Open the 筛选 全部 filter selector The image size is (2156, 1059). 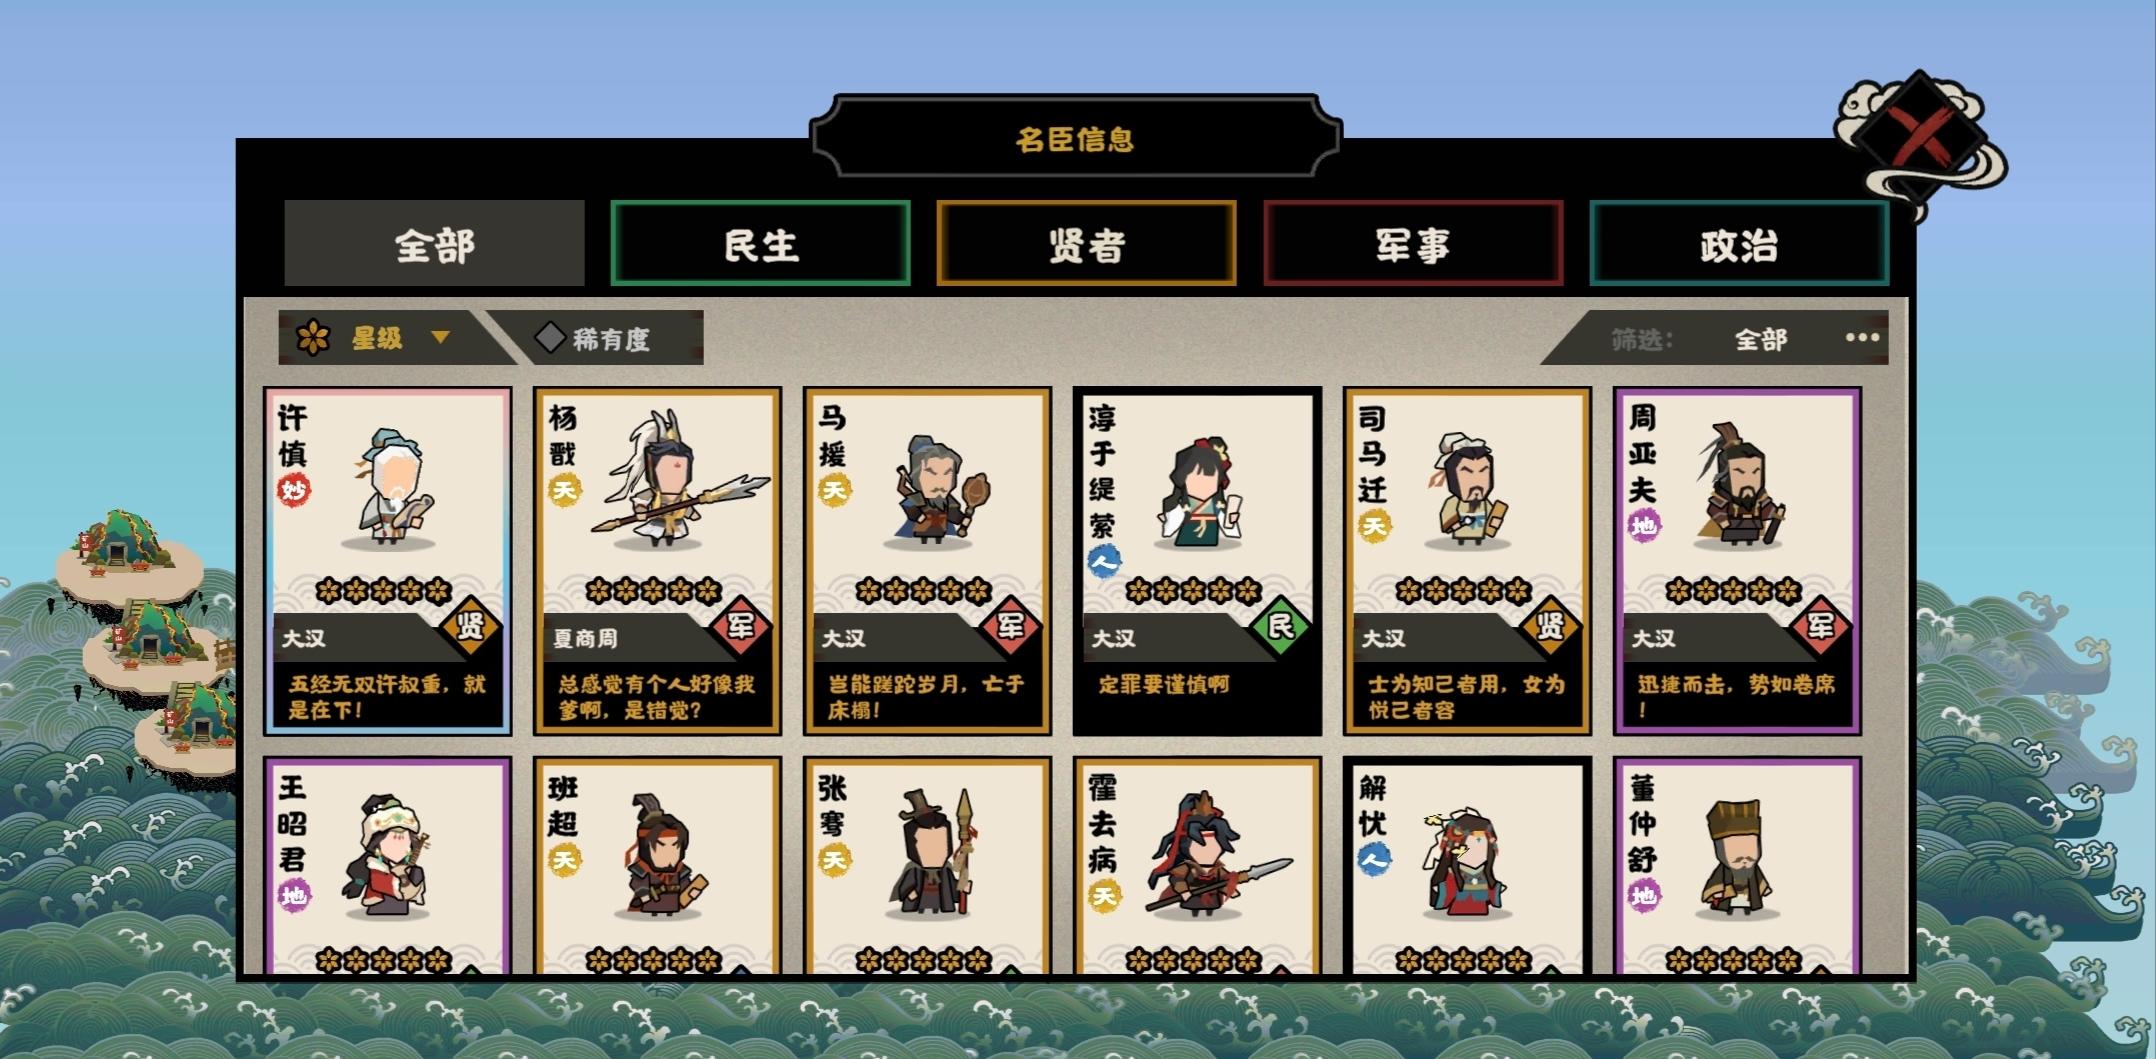coord(1760,340)
